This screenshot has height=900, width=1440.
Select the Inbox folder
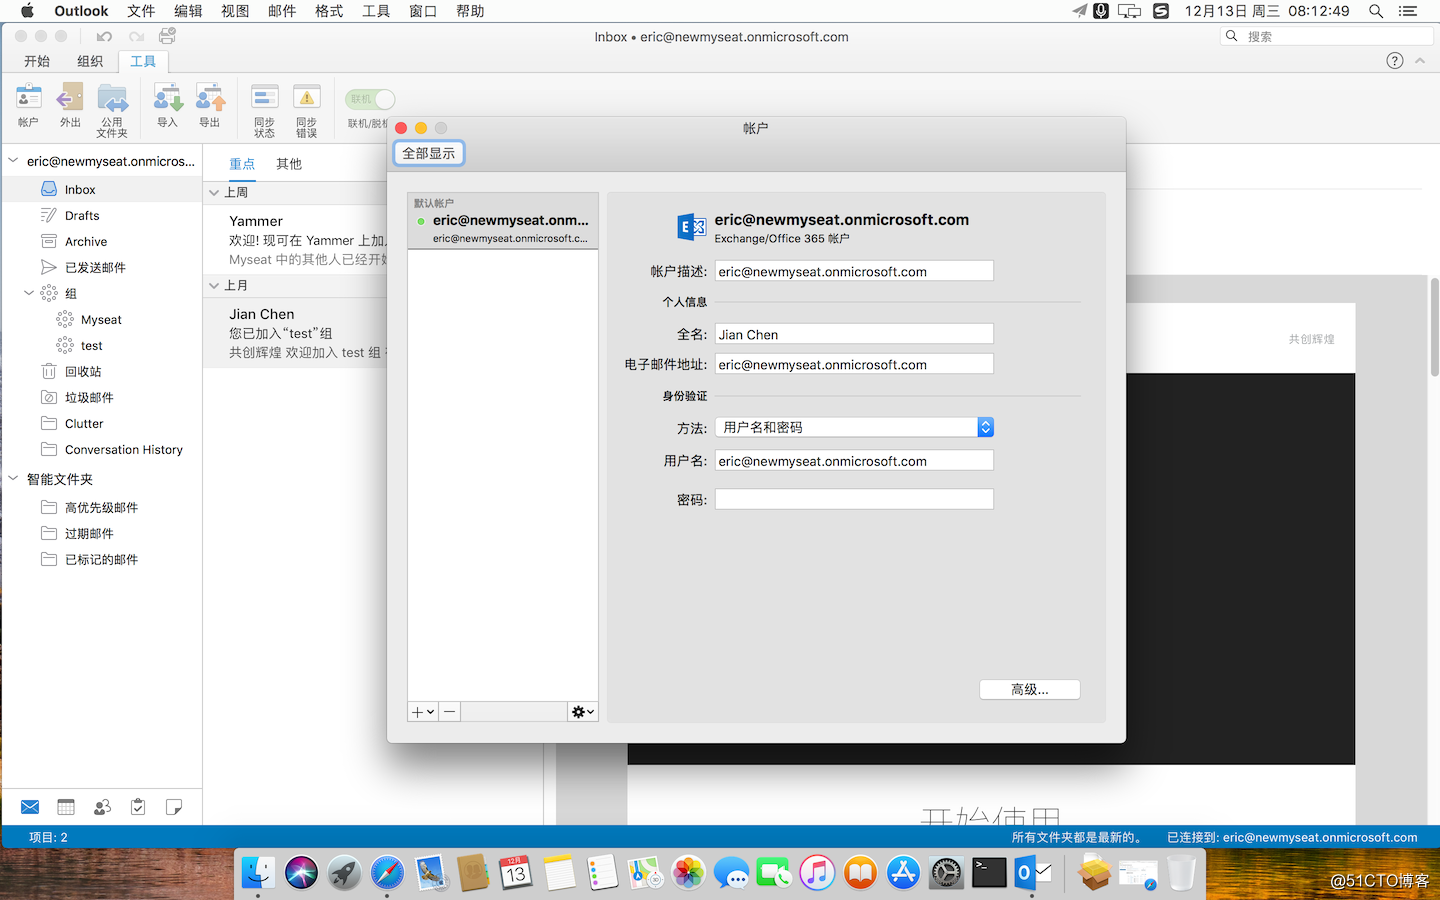click(101, 189)
